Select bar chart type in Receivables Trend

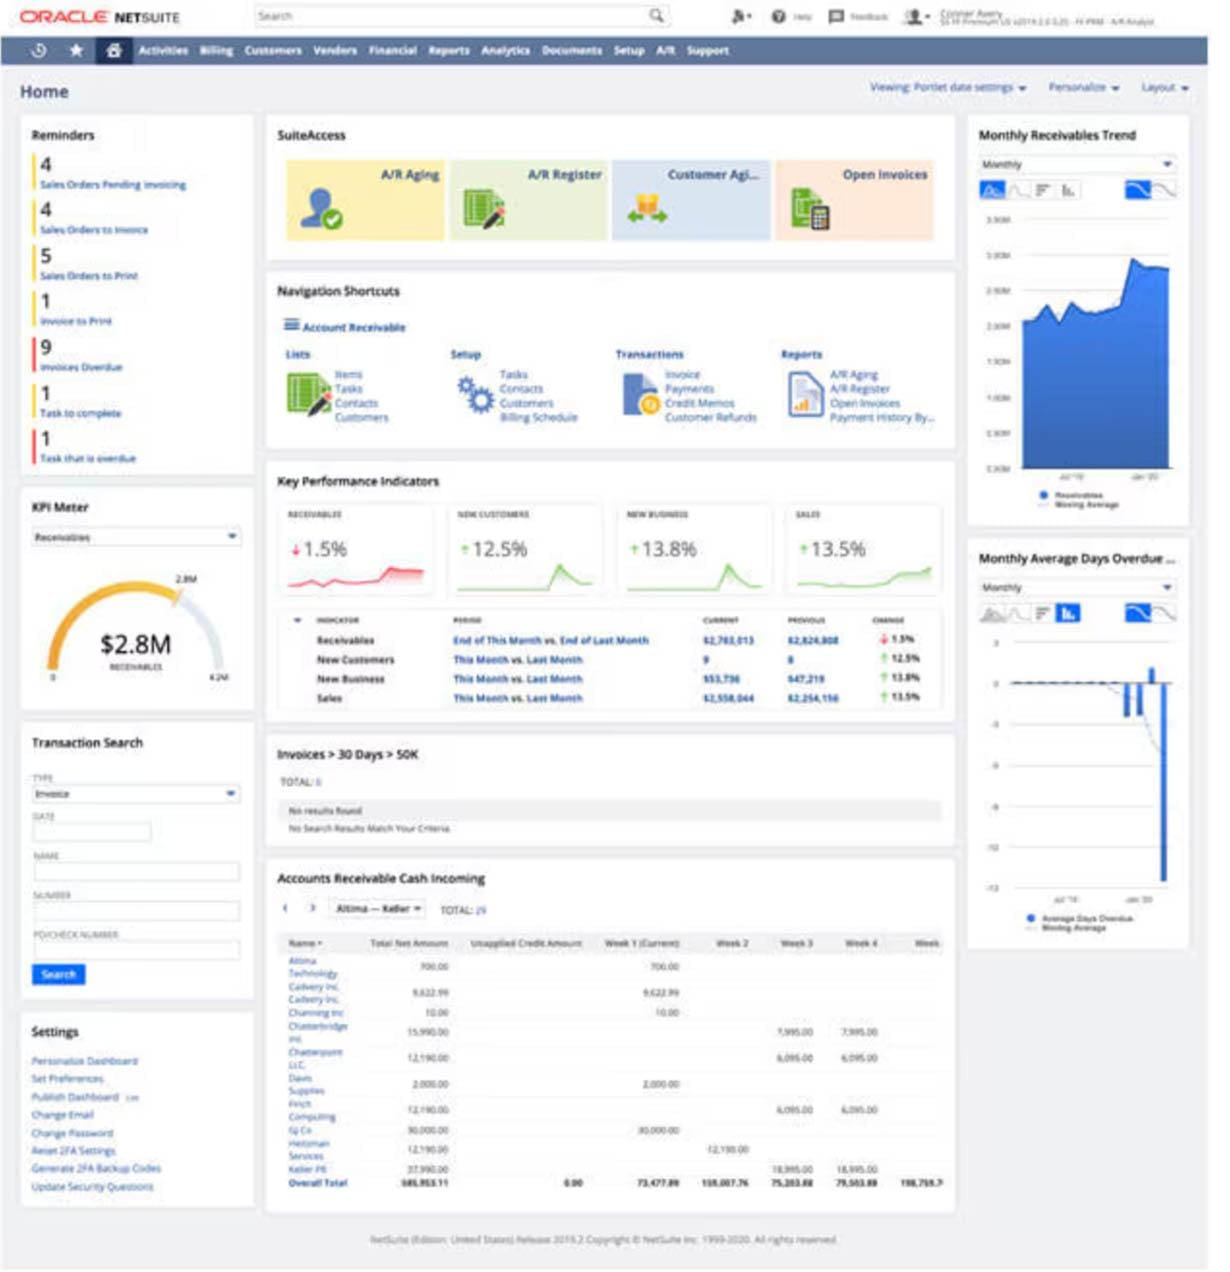click(x=1043, y=190)
